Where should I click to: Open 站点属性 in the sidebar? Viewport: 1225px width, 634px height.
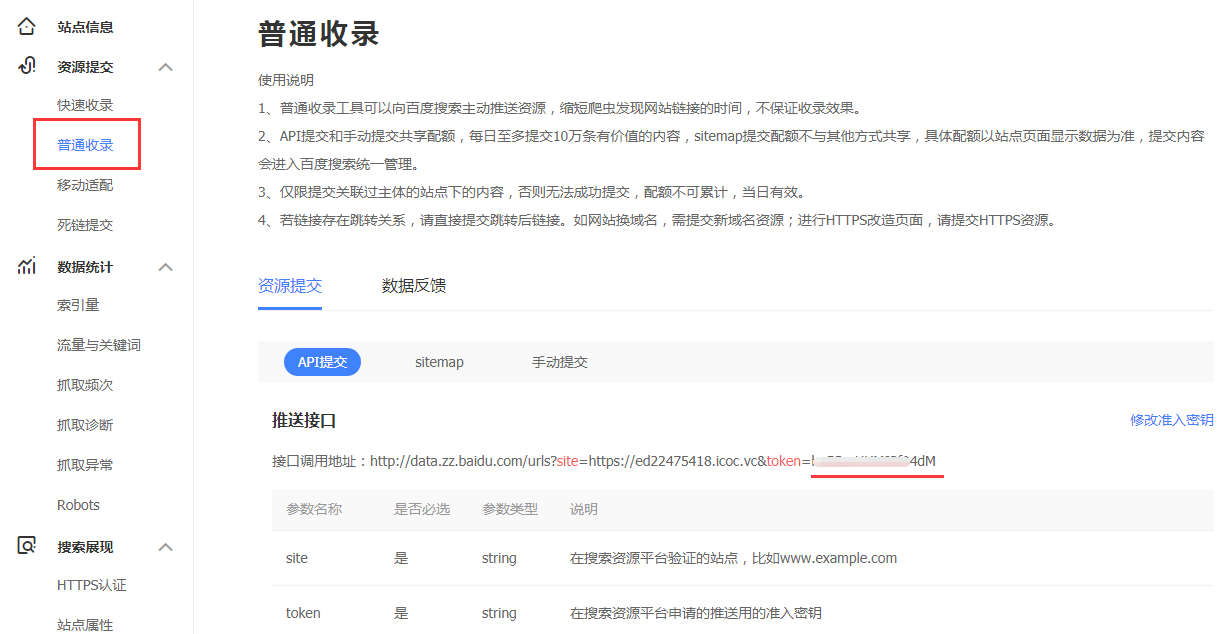coord(85,625)
